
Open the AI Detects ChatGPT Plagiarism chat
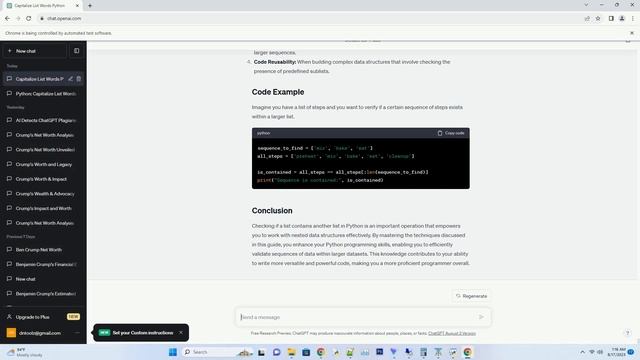[x=43, y=120]
